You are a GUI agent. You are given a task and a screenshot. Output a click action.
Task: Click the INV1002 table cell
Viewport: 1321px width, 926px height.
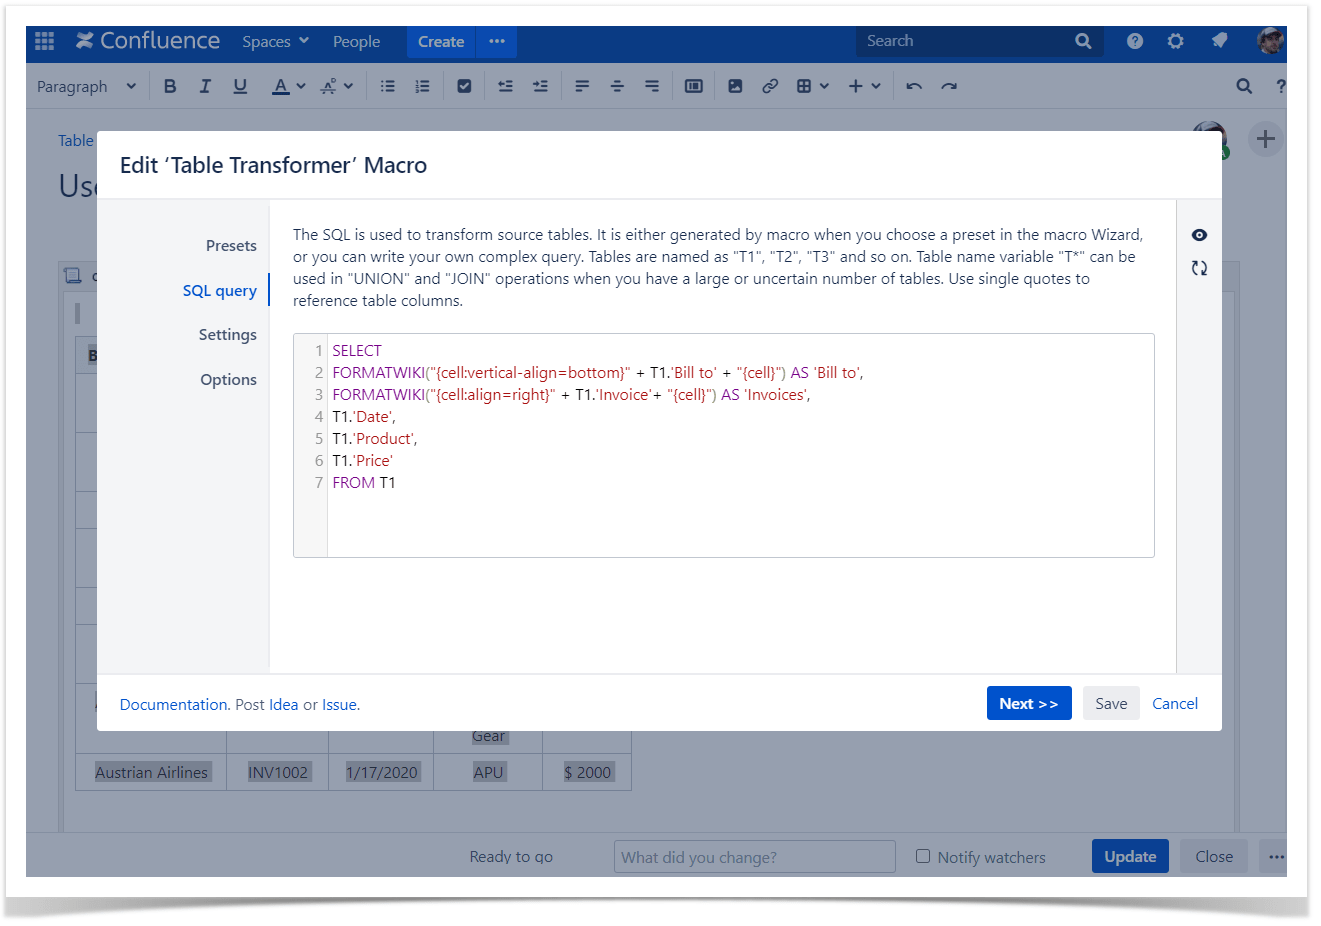coord(278,772)
